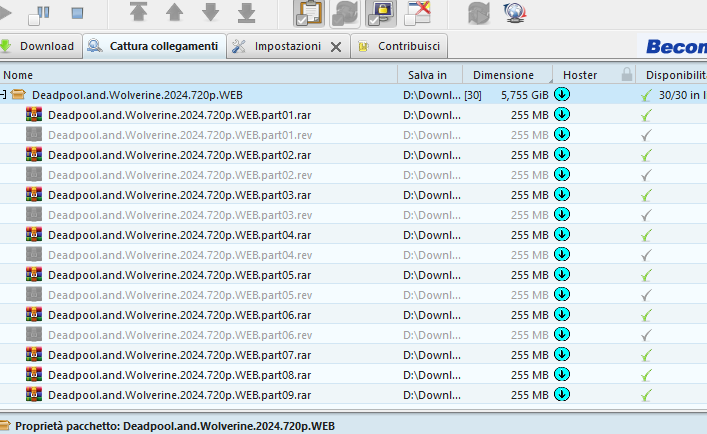The width and height of the screenshot is (707, 434).
Task: Click gray availability check for part02.rev
Action: [646, 175]
